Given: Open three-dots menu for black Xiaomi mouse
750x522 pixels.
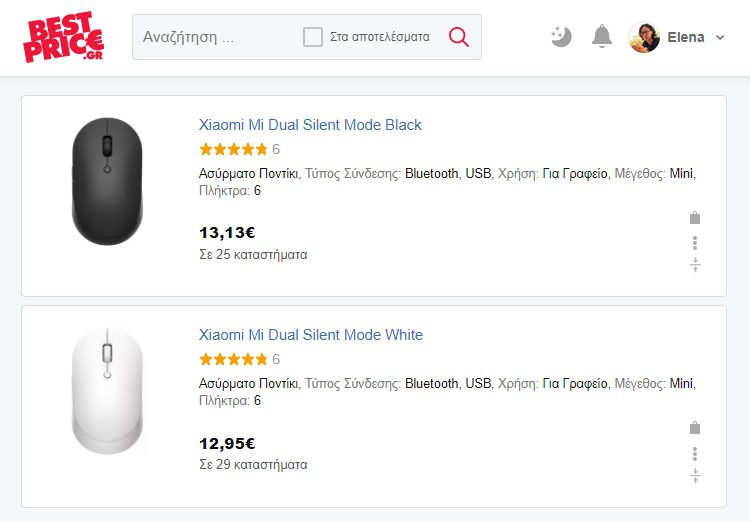Looking at the screenshot, I should click(x=695, y=243).
